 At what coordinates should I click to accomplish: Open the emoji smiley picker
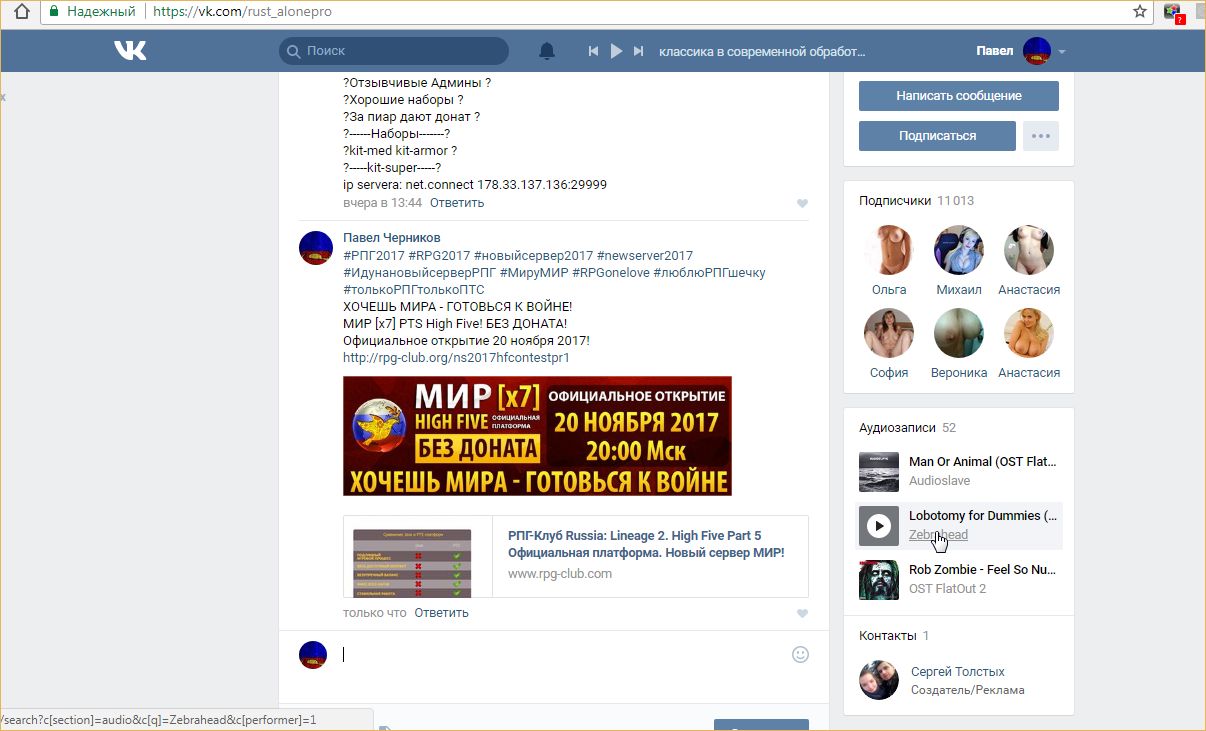click(x=800, y=655)
